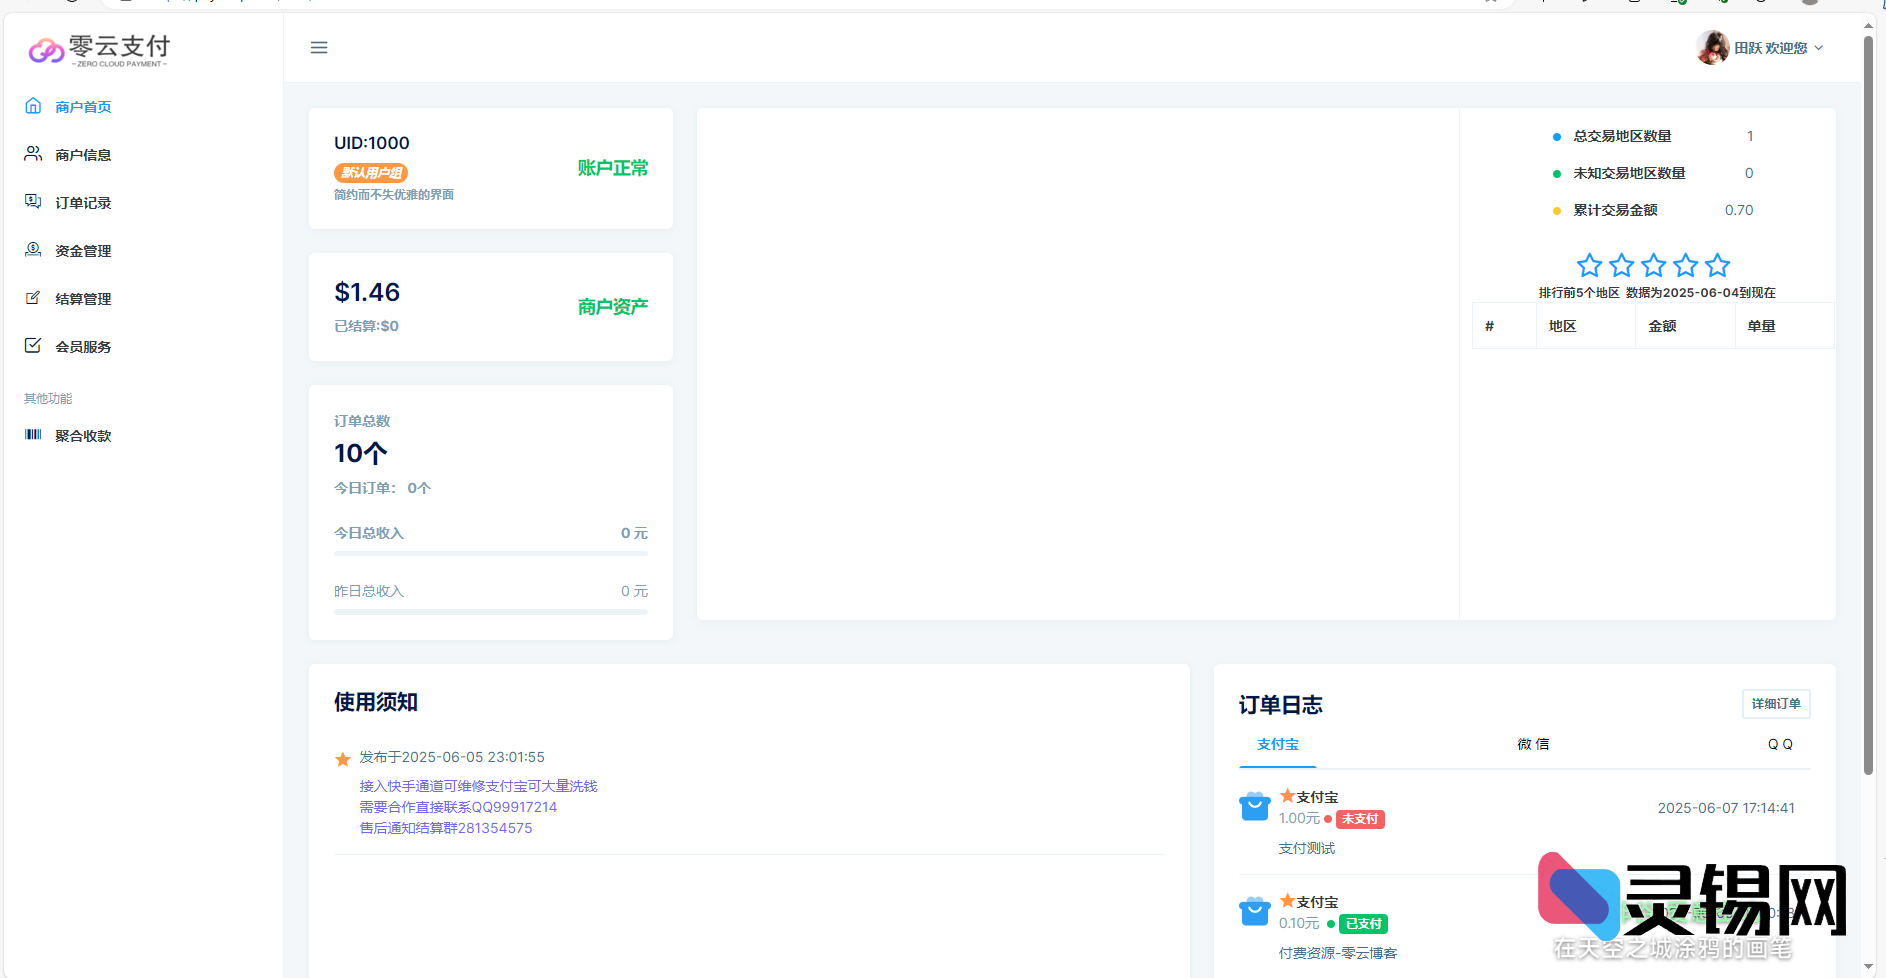The image size is (1886, 978).
Task: Click the first blue rating star
Action: pos(1589,265)
